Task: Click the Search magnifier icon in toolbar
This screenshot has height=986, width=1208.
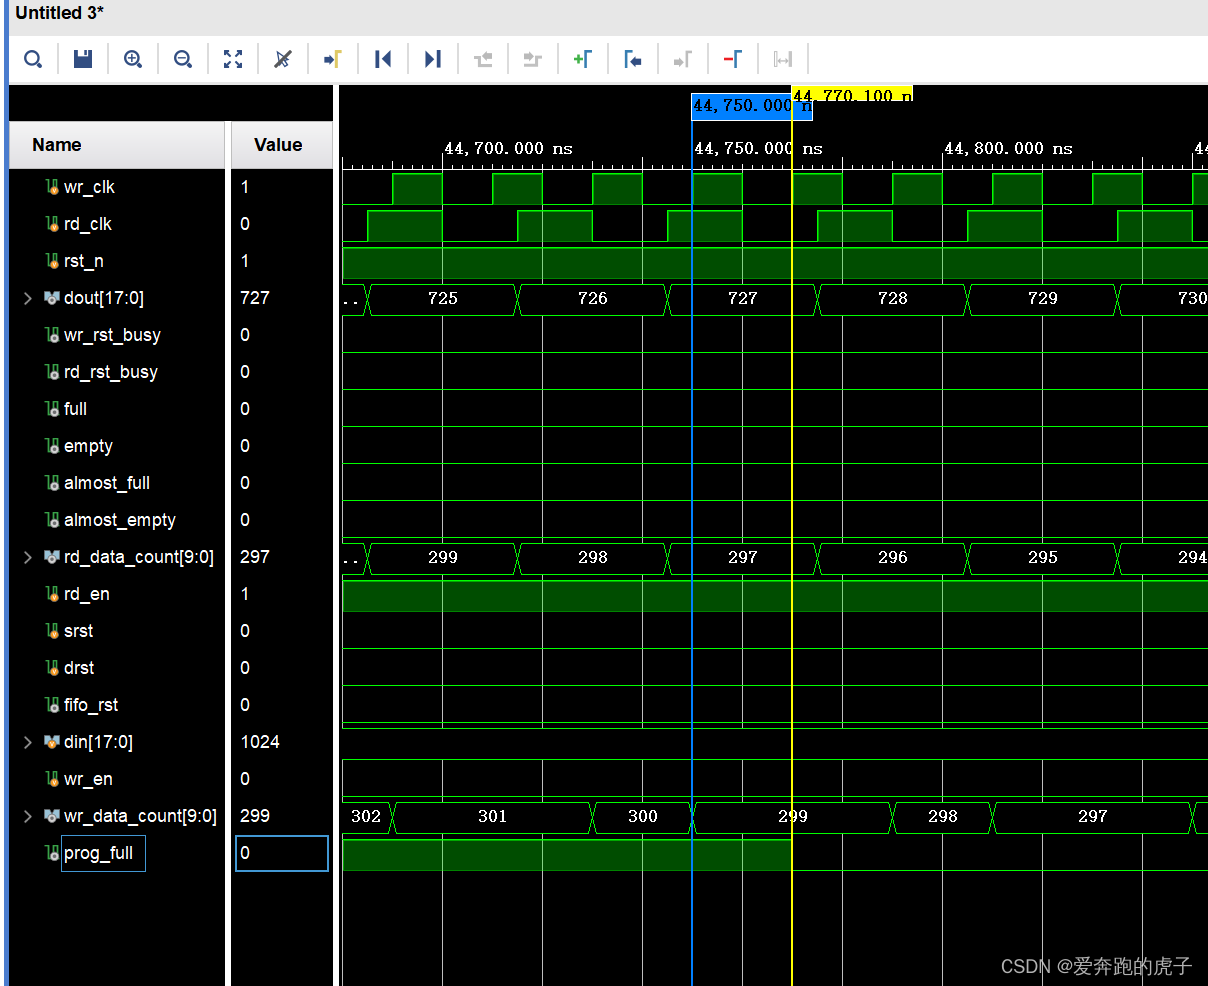Action: click(33, 60)
